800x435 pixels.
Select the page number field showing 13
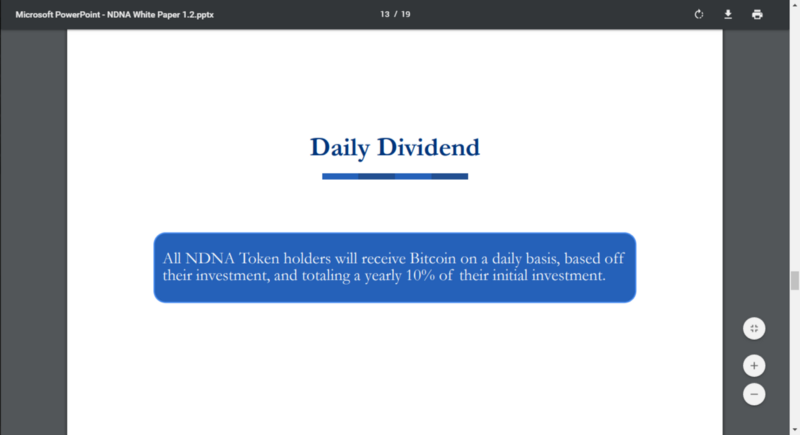385,14
